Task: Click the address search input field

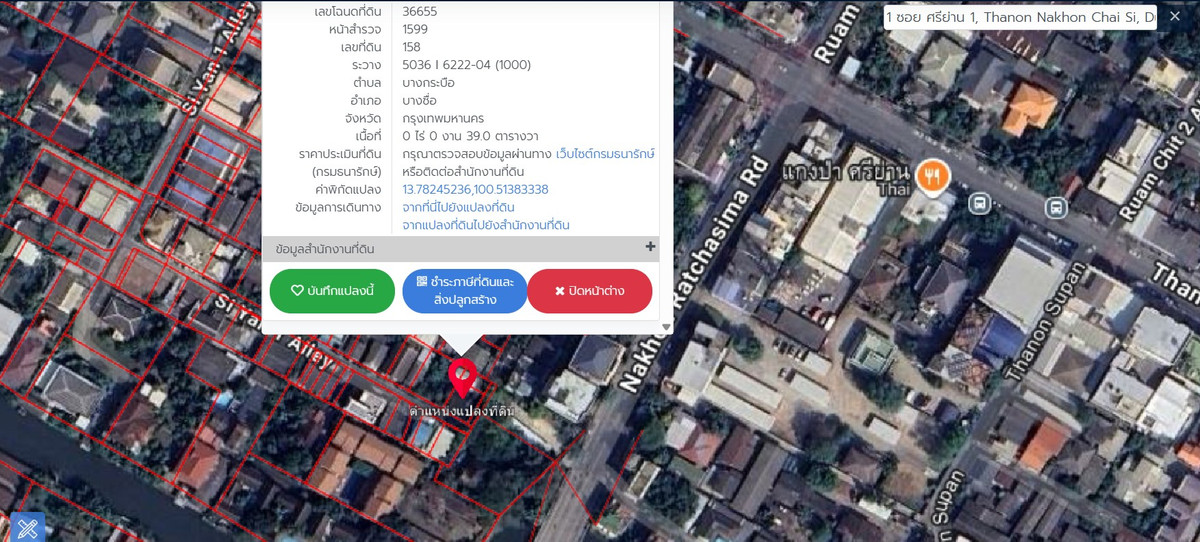Action: click(1020, 17)
